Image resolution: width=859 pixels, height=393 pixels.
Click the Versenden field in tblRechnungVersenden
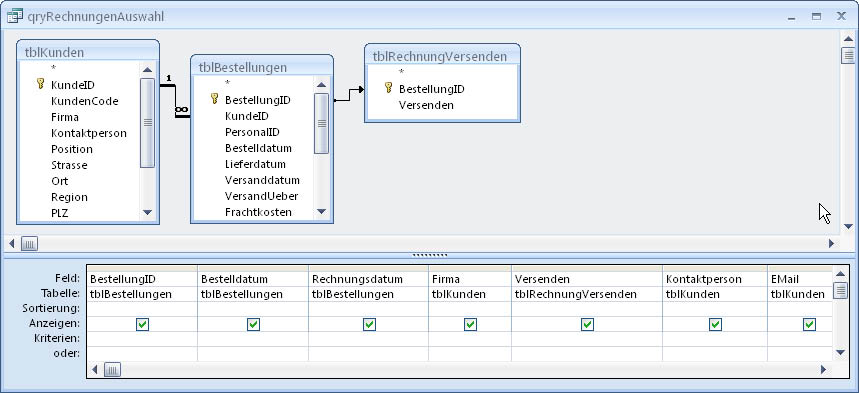(426, 105)
